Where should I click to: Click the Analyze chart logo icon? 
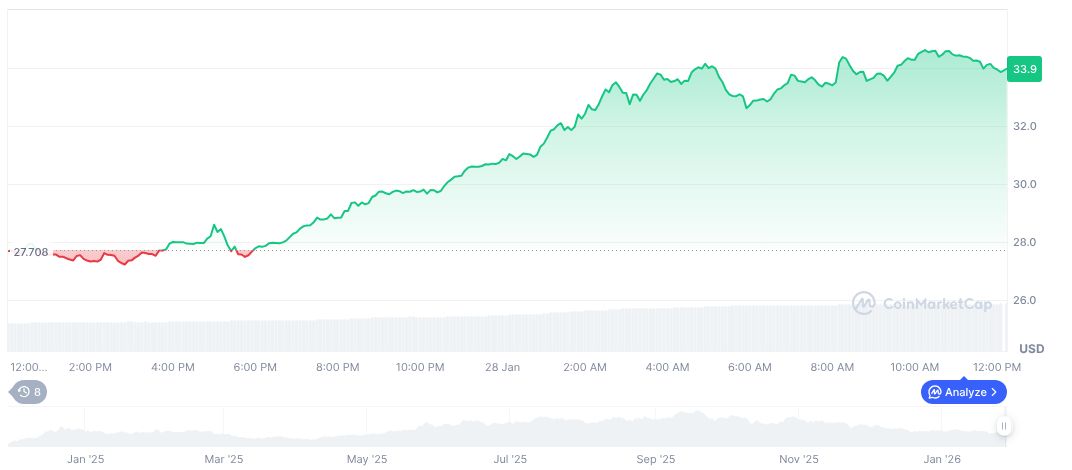pos(935,392)
